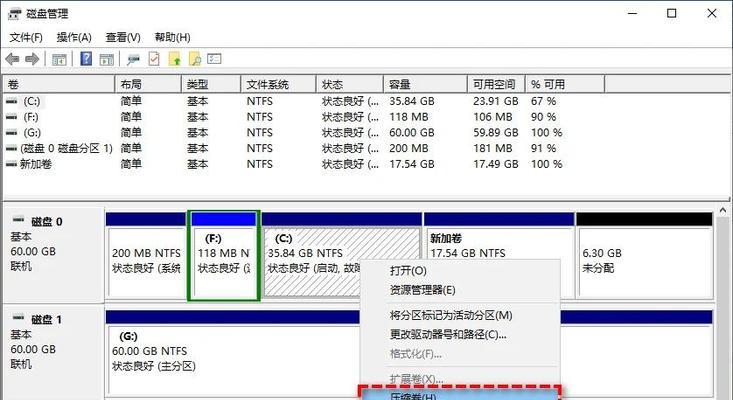The image size is (733, 400).
Task: Click the Forward arrow toolbar icon
Action: 32,59
